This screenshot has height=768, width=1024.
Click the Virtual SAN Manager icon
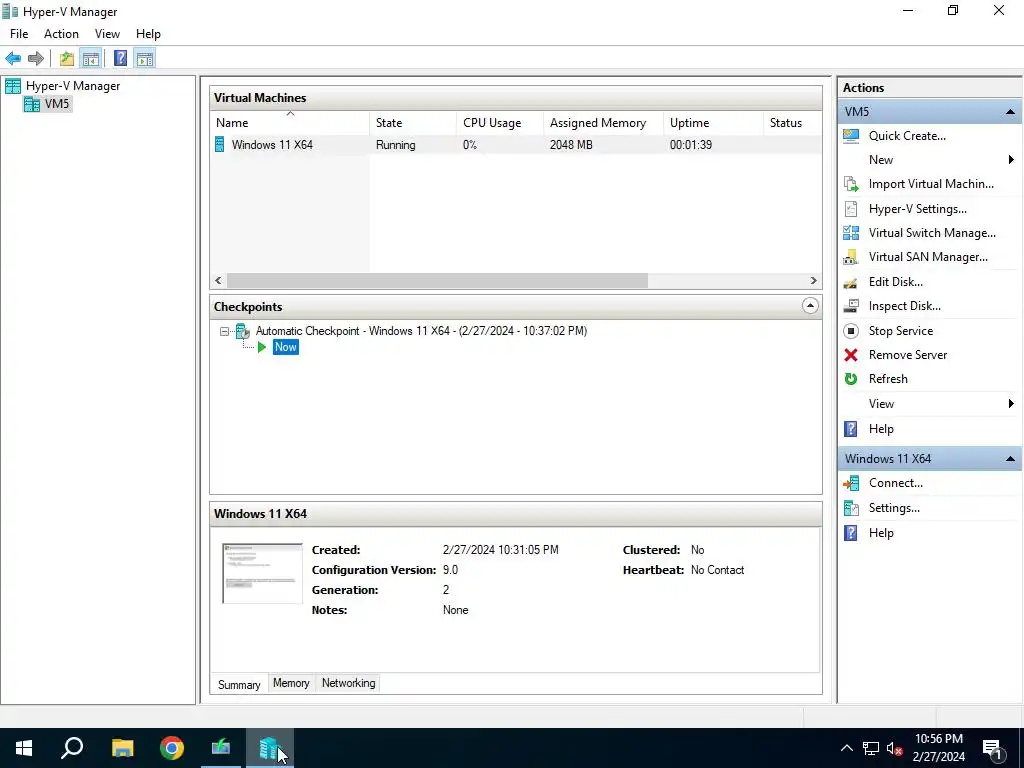851,257
